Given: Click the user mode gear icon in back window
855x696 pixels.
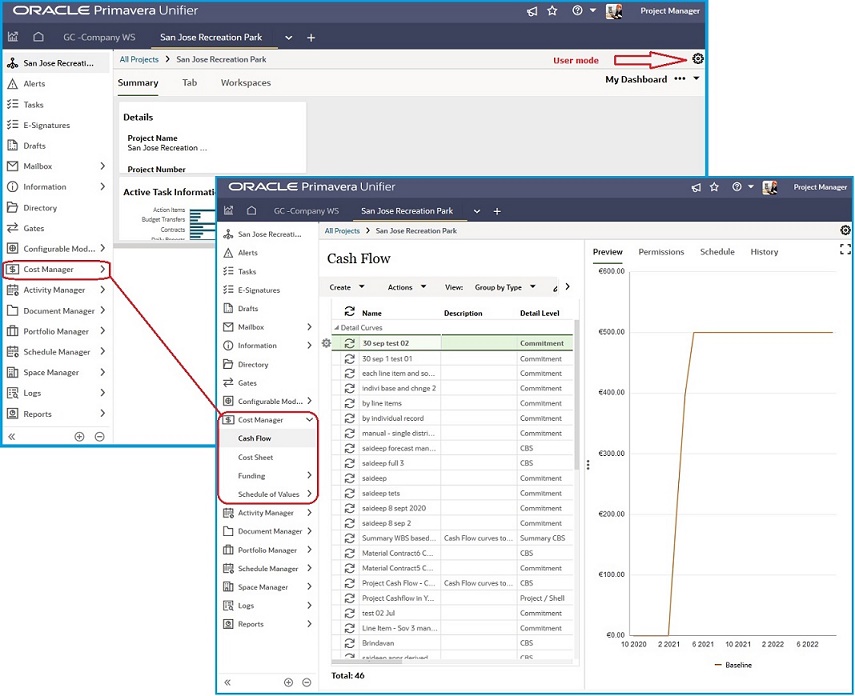Looking at the screenshot, I should (x=697, y=59).
